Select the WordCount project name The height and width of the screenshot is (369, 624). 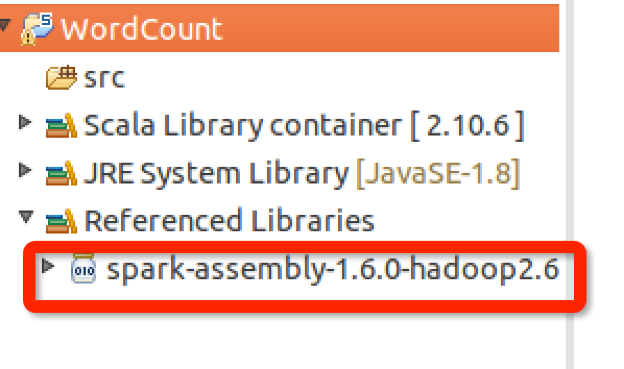coord(141,29)
